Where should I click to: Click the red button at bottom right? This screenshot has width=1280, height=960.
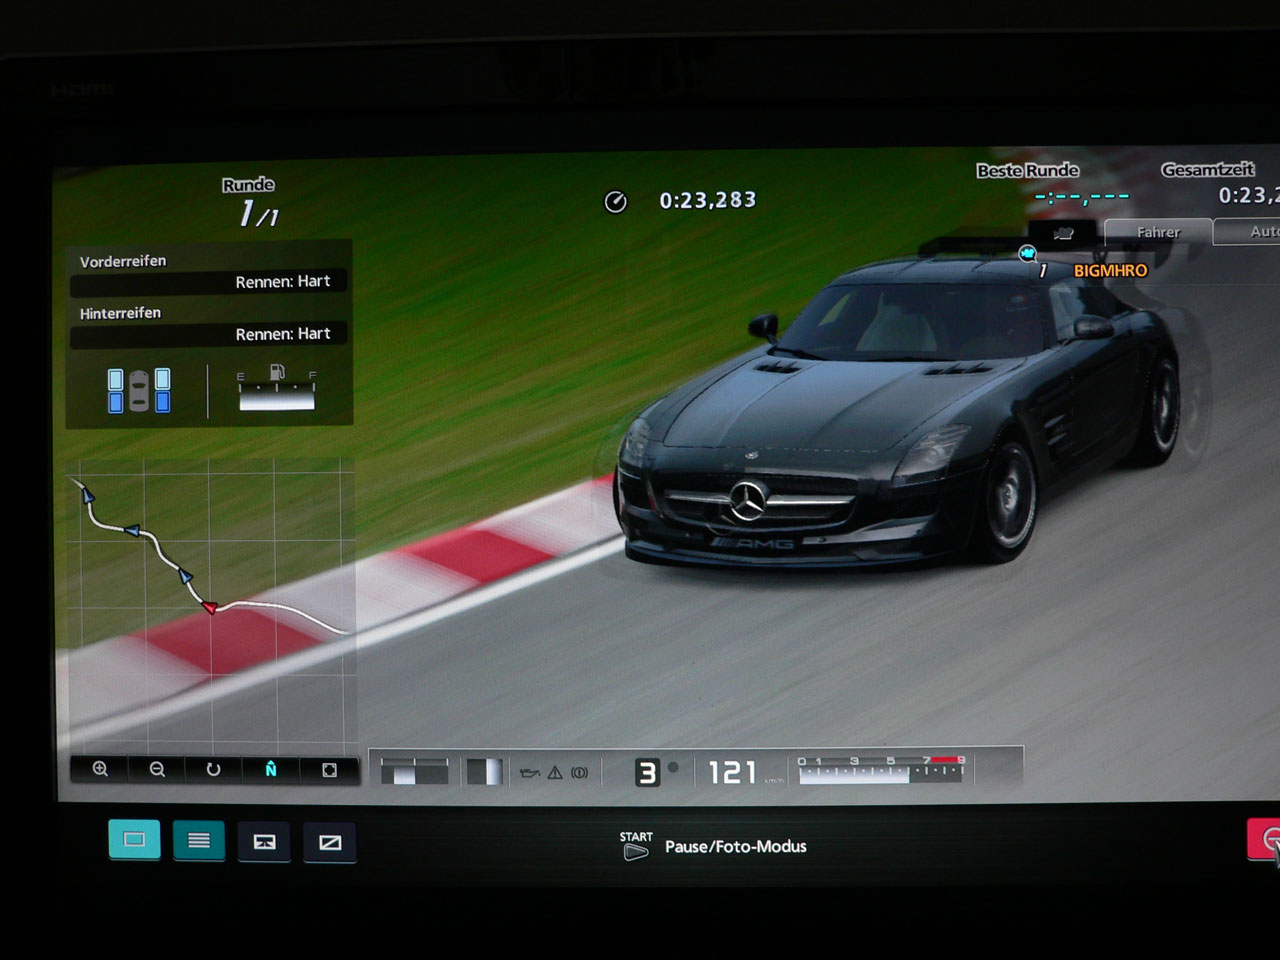point(1264,839)
